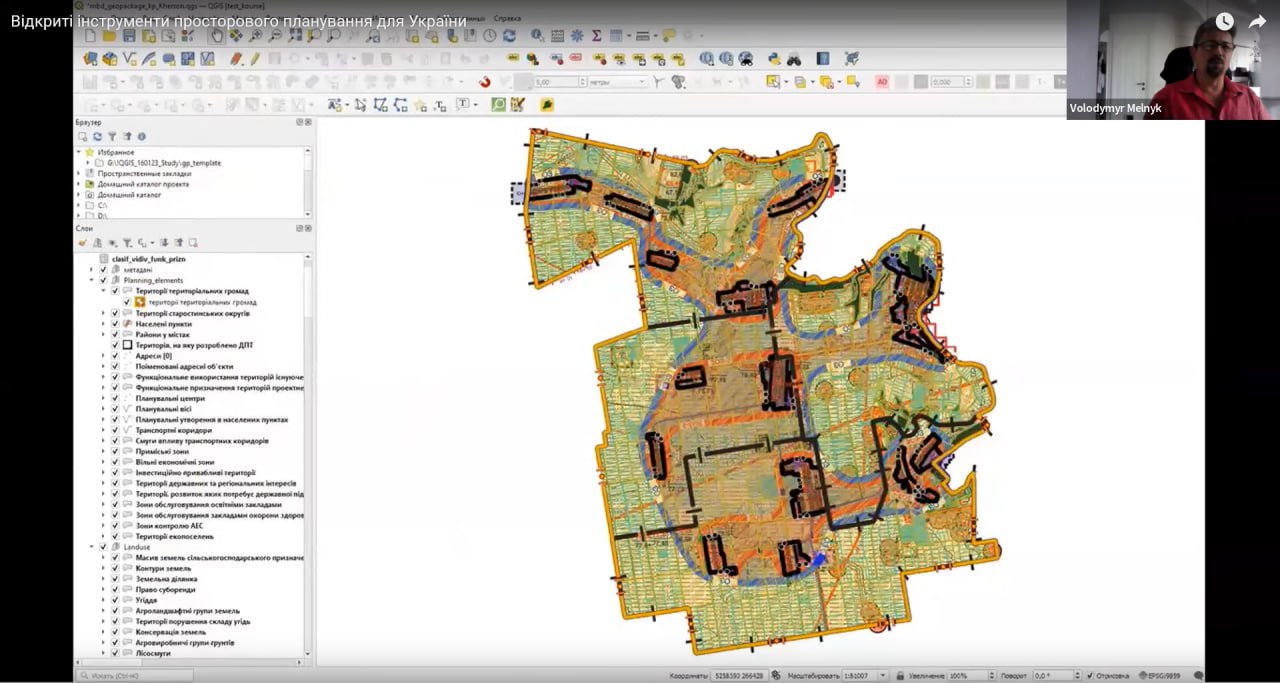Click the Share arrow button
Viewport: 1280px width, 683px height.
pyautogui.click(x=1257, y=21)
